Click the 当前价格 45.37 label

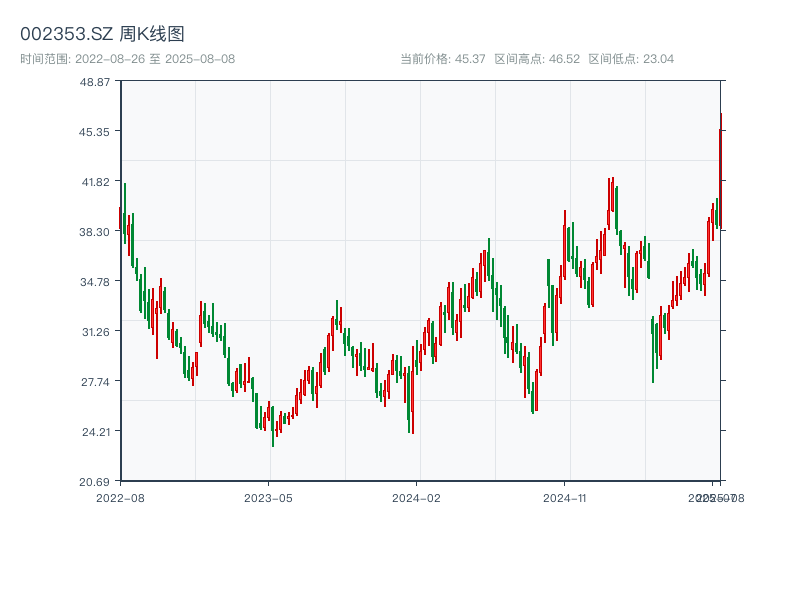pyautogui.click(x=443, y=59)
